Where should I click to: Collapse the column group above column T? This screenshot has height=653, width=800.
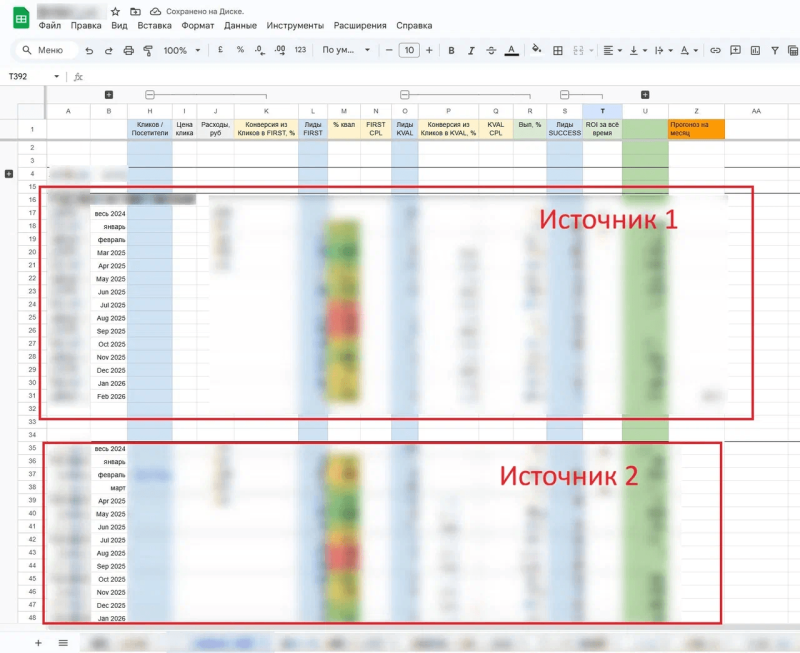coord(564,94)
